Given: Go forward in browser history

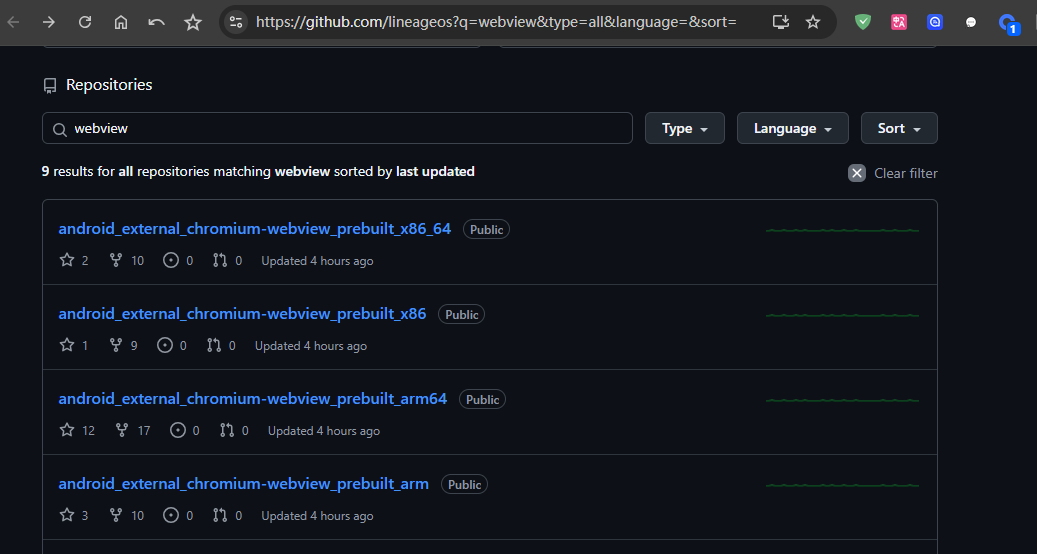Looking at the screenshot, I should (49, 22).
